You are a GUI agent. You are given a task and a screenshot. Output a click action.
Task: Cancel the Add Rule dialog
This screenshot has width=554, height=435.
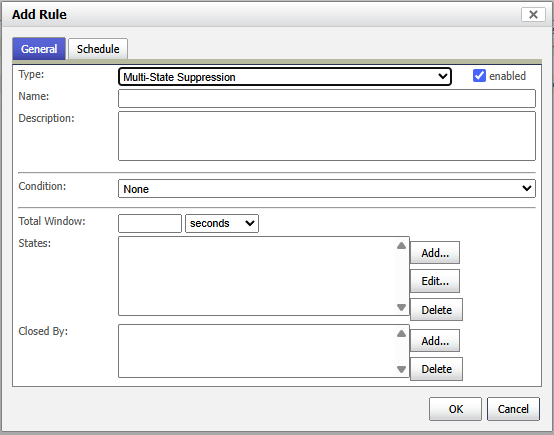tap(513, 409)
